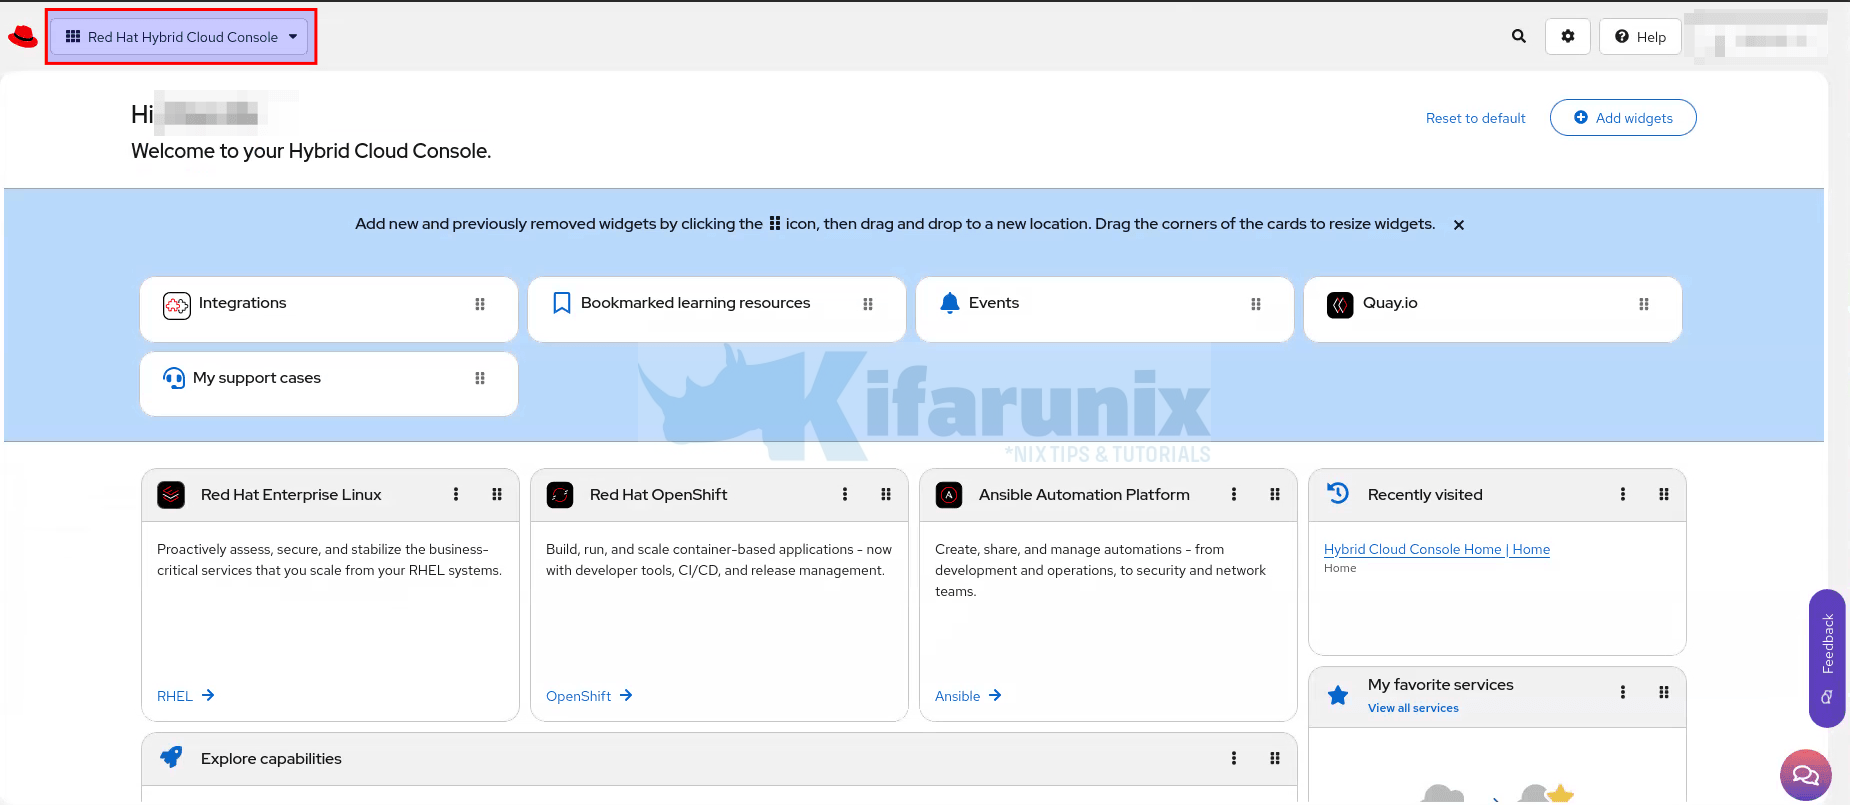
Task: Click the Ansible Automation Platform icon
Action: [x=949, y=495]
